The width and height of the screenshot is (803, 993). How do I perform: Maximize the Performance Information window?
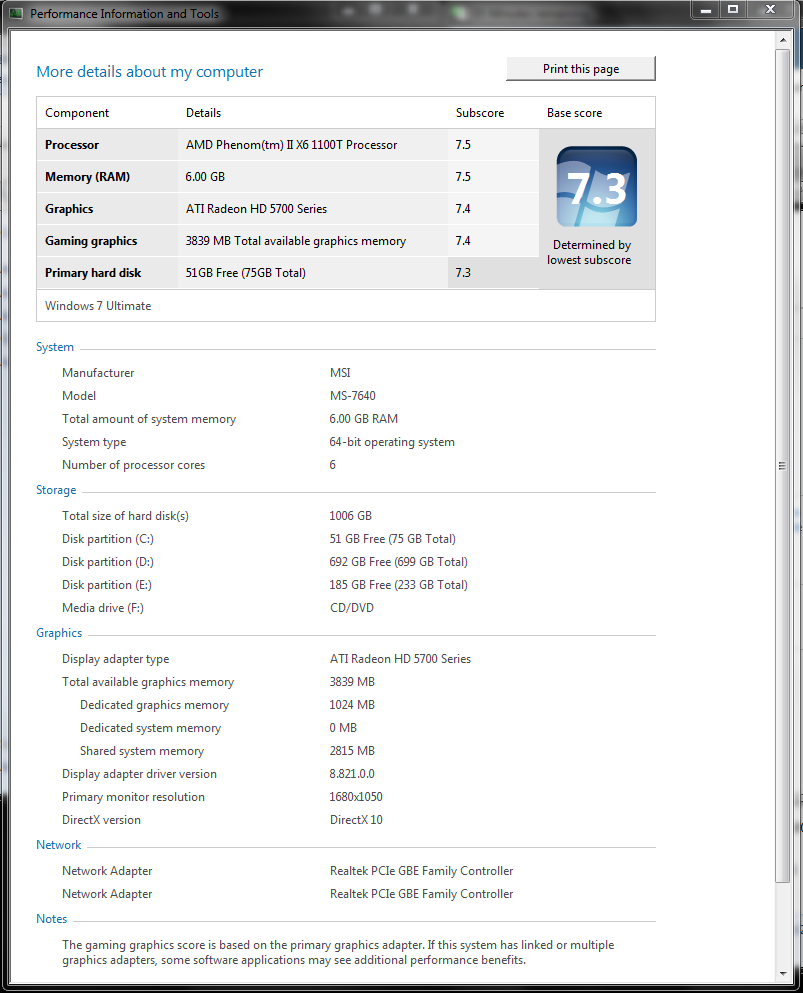pos(733,10)
